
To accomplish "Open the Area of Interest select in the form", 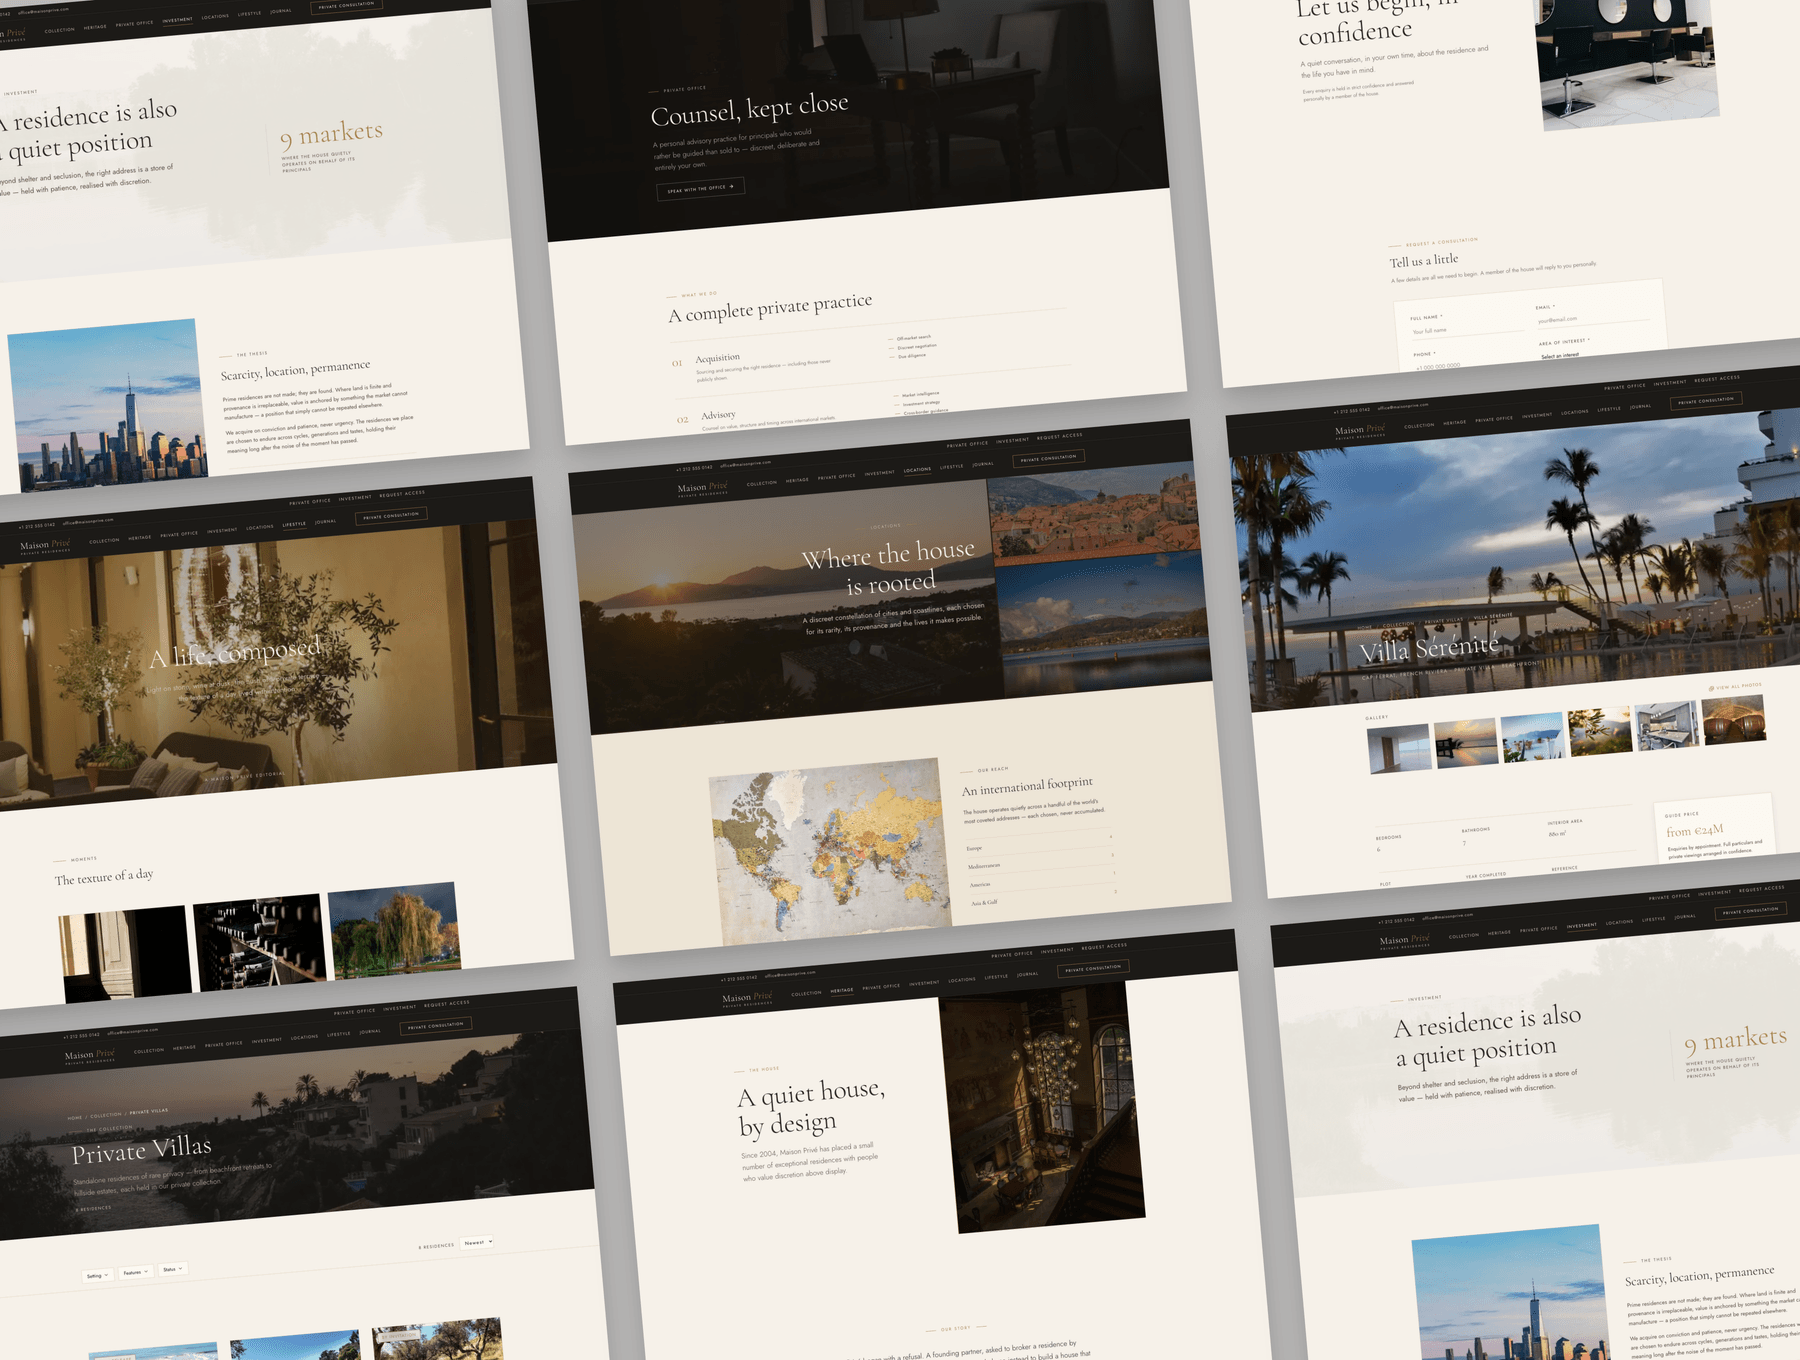I will point(1596,352).
